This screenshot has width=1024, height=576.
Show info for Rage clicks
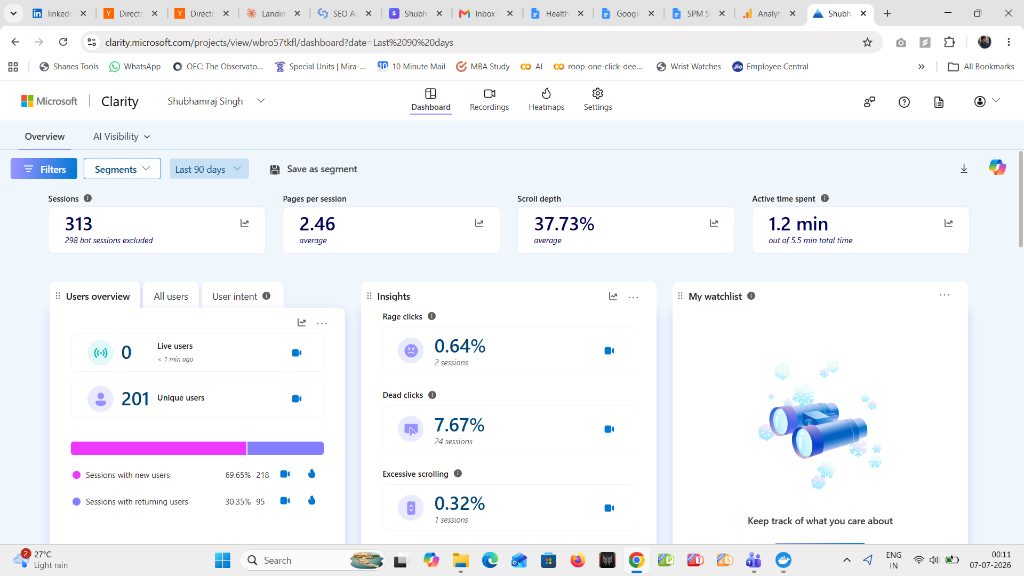pyautogui.click(x=432, y=317)
